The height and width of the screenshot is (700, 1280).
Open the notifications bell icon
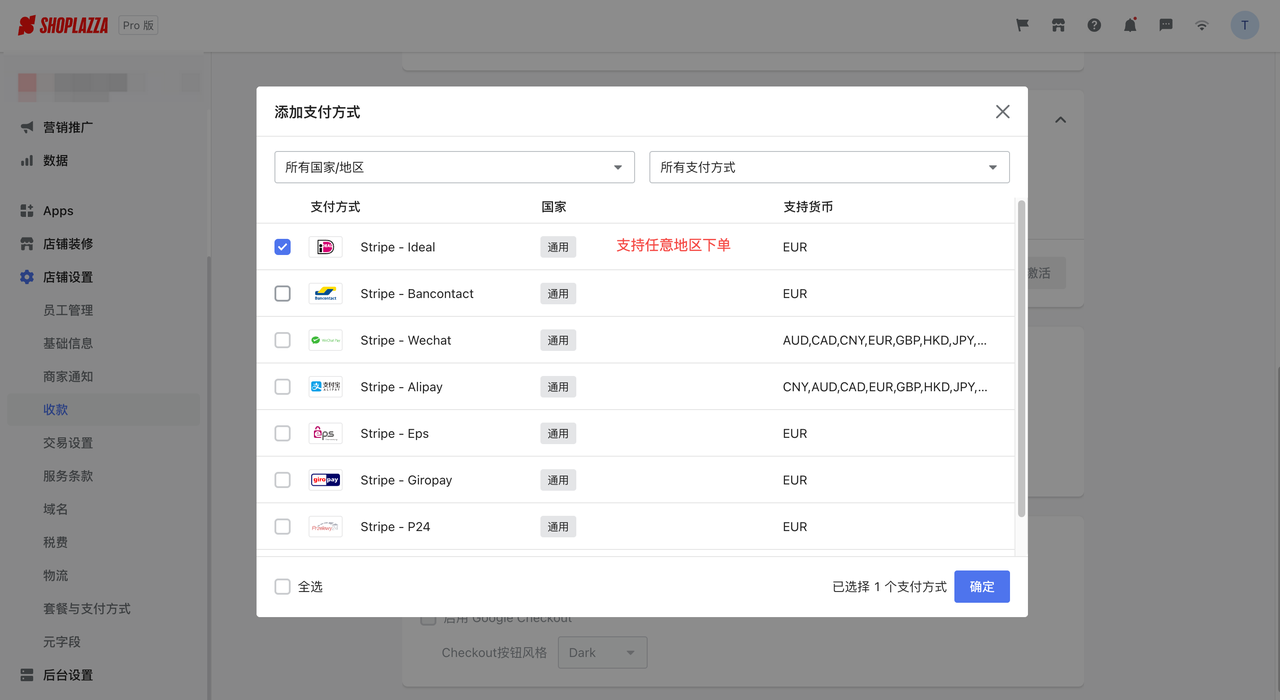pos(1130,25)
